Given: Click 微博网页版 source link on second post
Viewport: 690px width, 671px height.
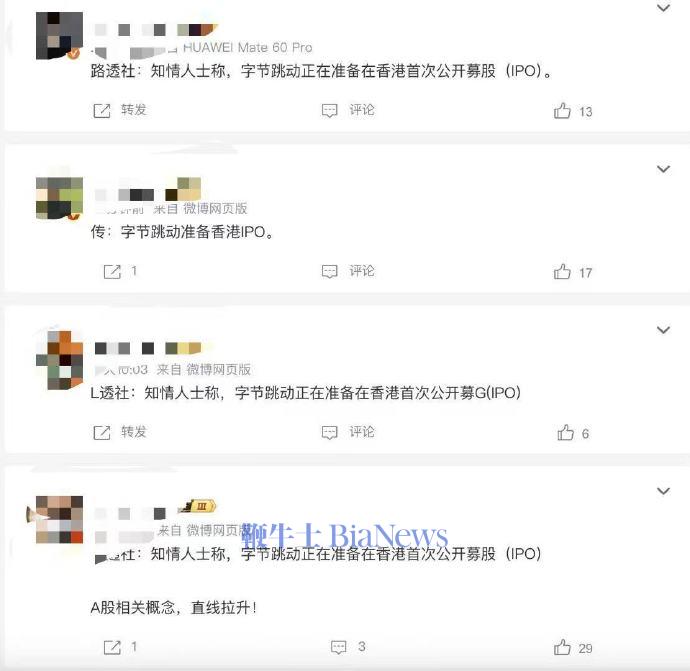Looking at the screenshot, I should (x=215, y=208).
